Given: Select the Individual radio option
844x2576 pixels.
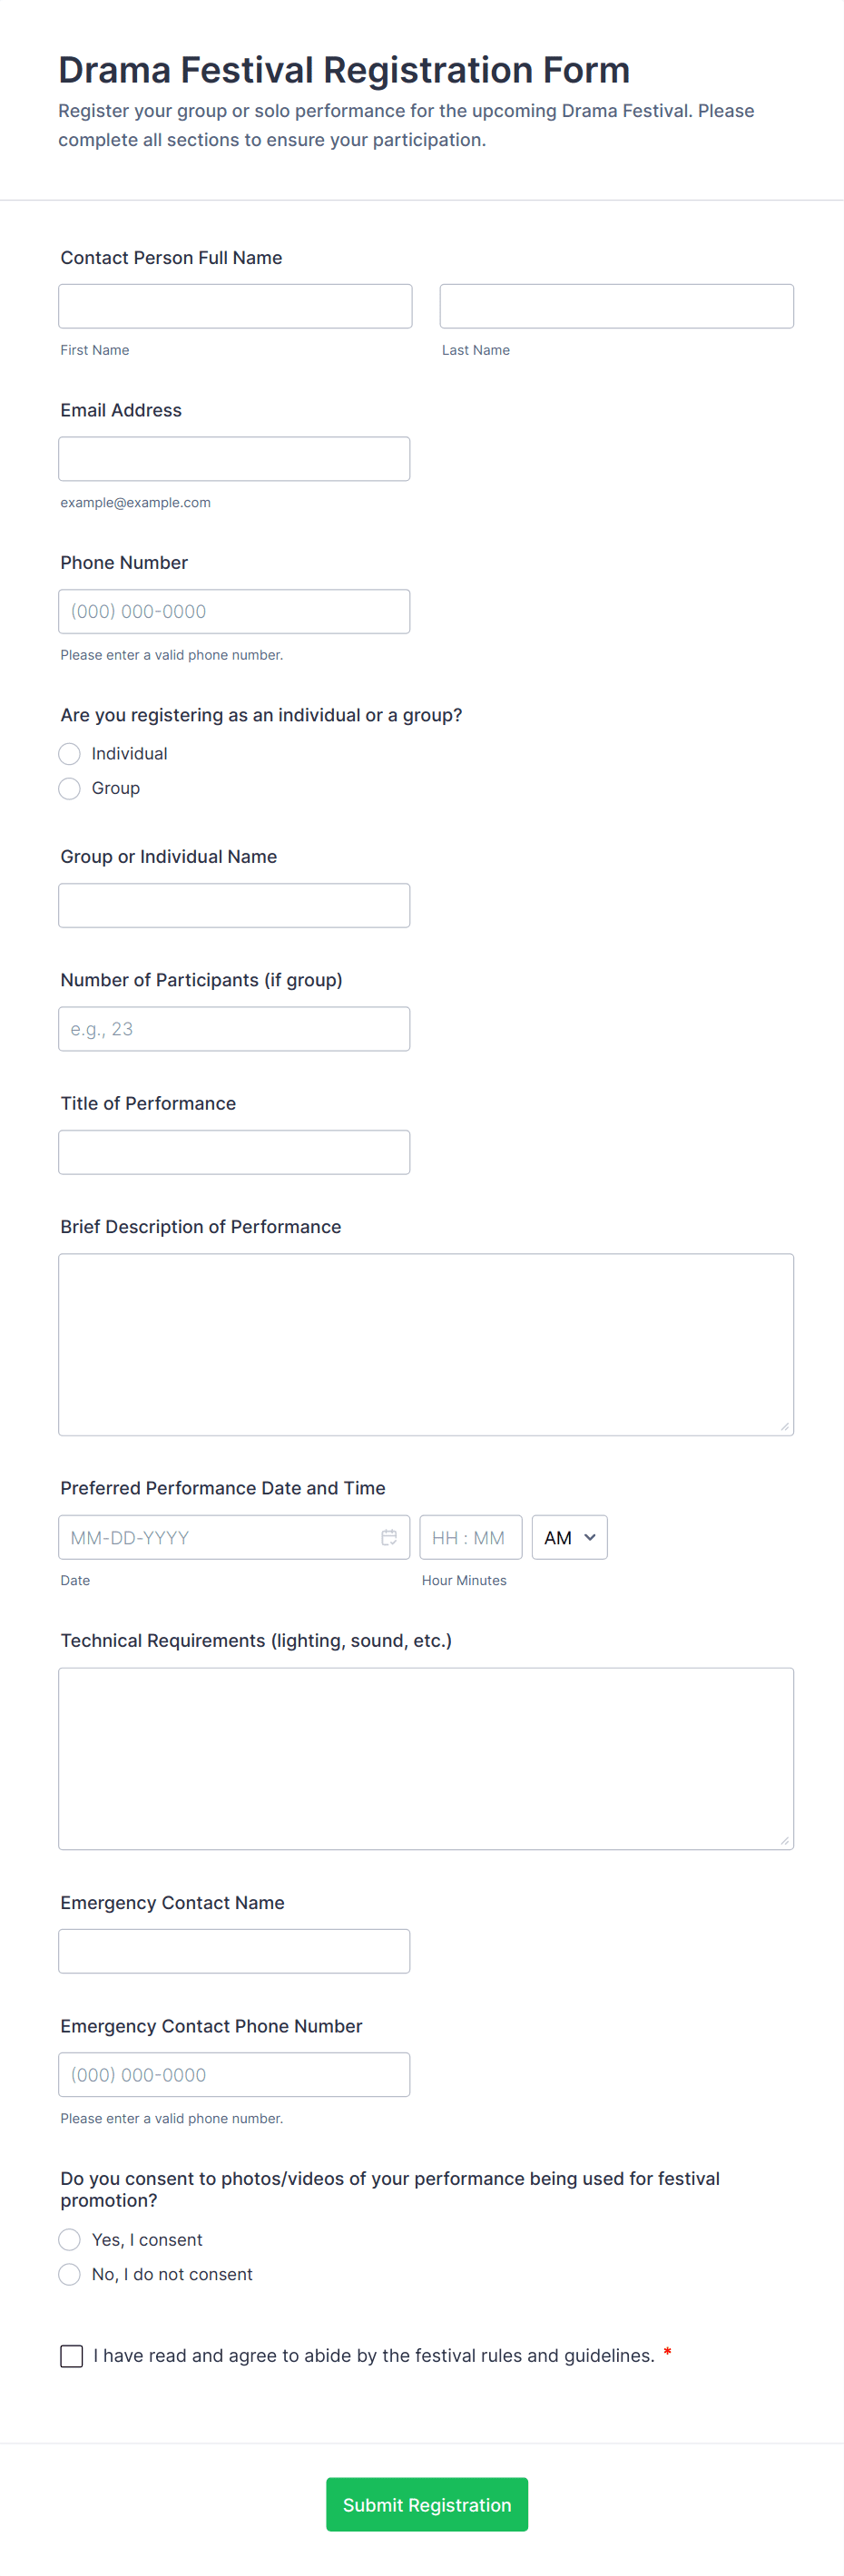Looking at the screenshot, I should (69, 753).
